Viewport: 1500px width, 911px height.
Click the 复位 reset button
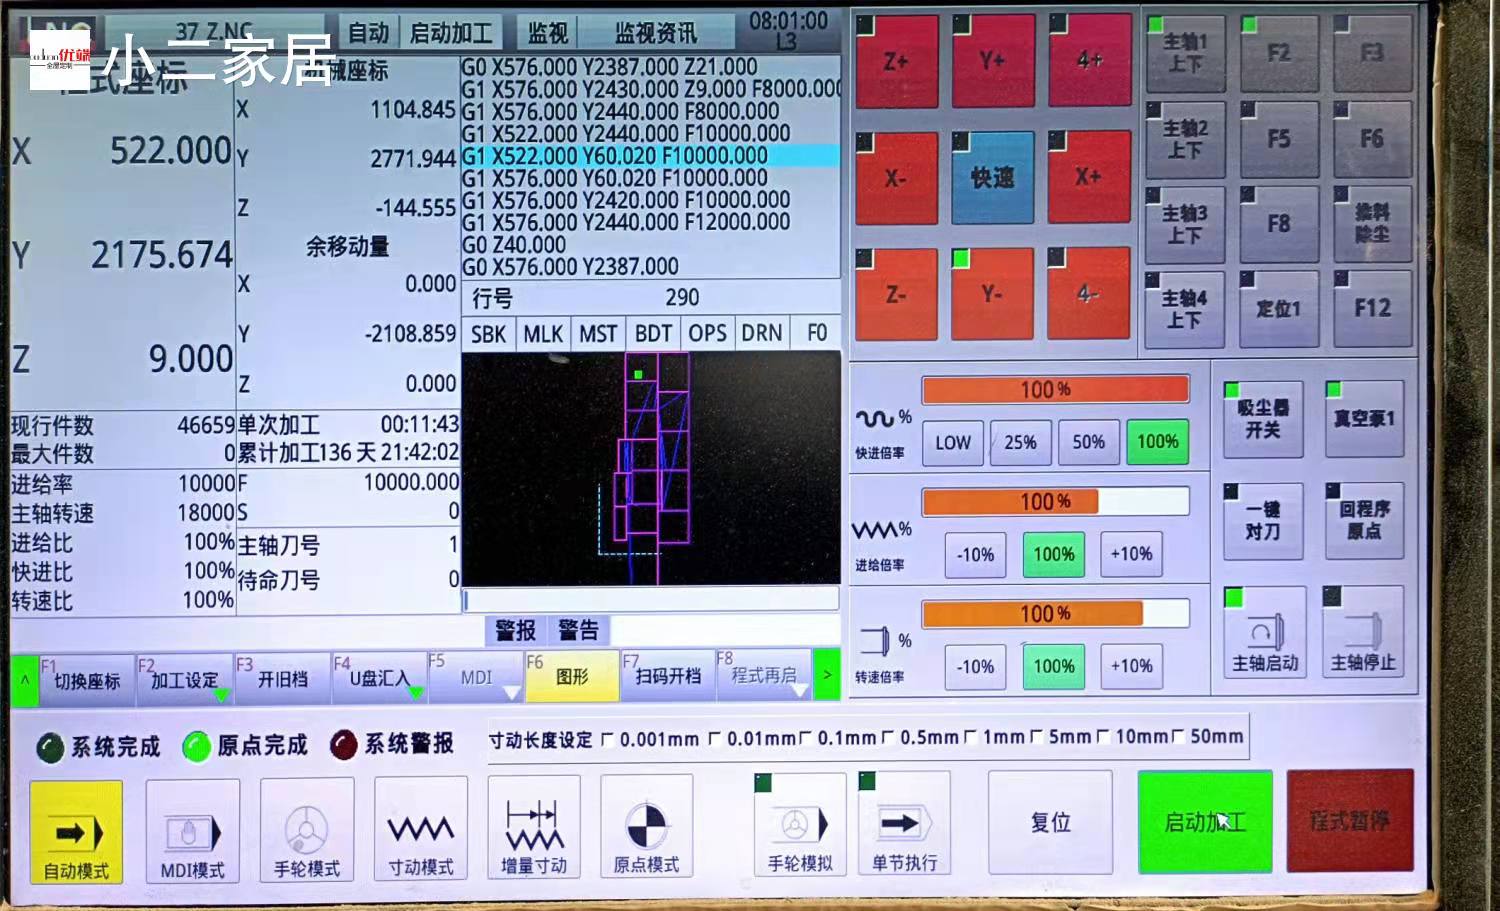click(x=1050, y=823)
